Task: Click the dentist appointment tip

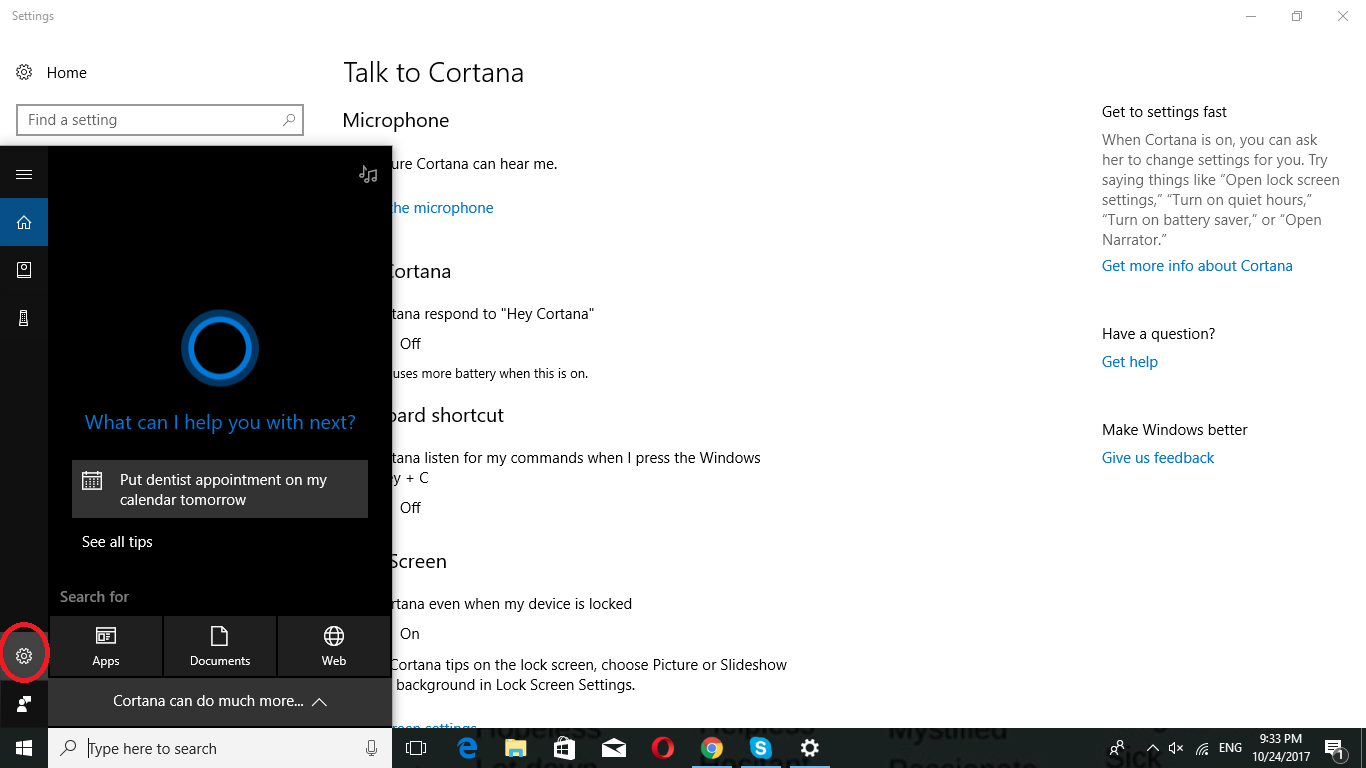Action: tap(220, 489)
